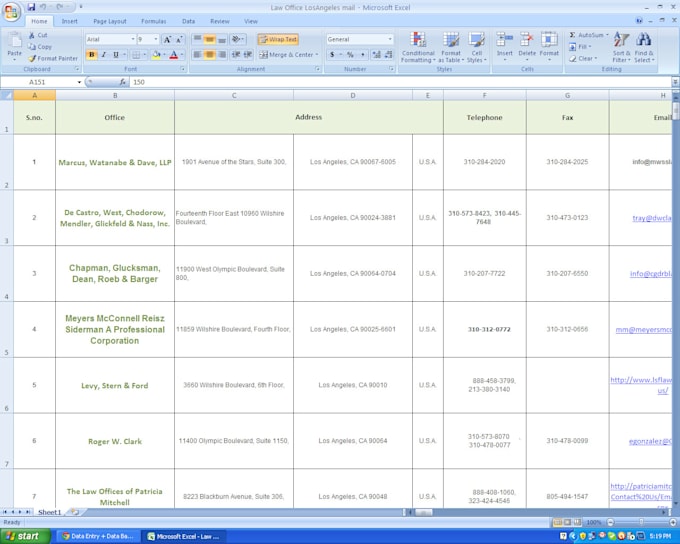
Task: Switch to the Review tab
Action: click(x=220, y=21)
